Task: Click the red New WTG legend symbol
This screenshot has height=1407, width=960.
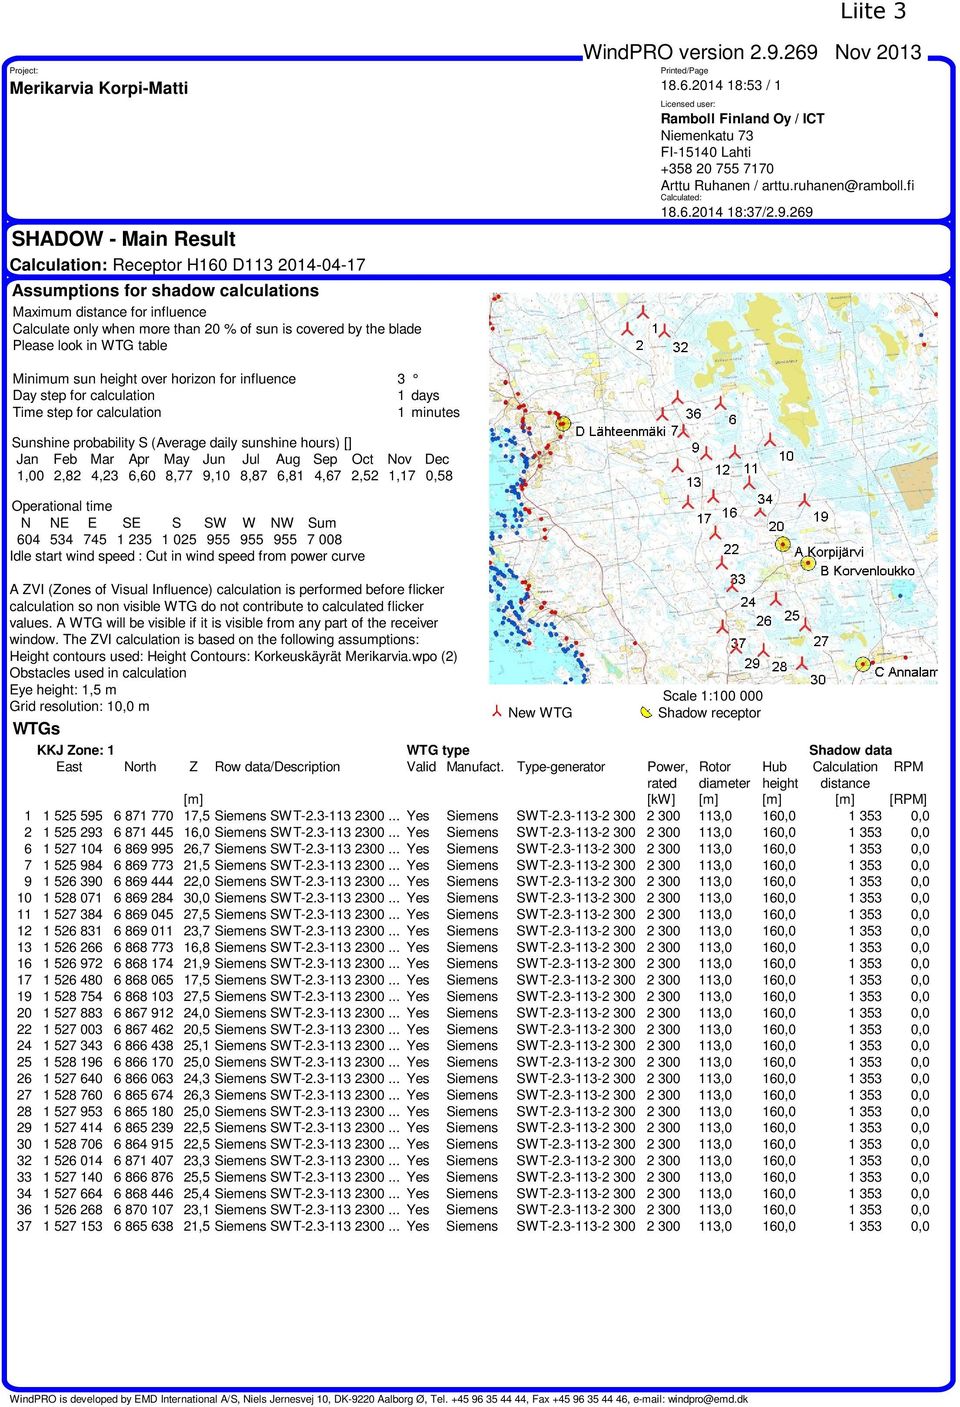Action: pyautogui.click(x=496, y=712)
